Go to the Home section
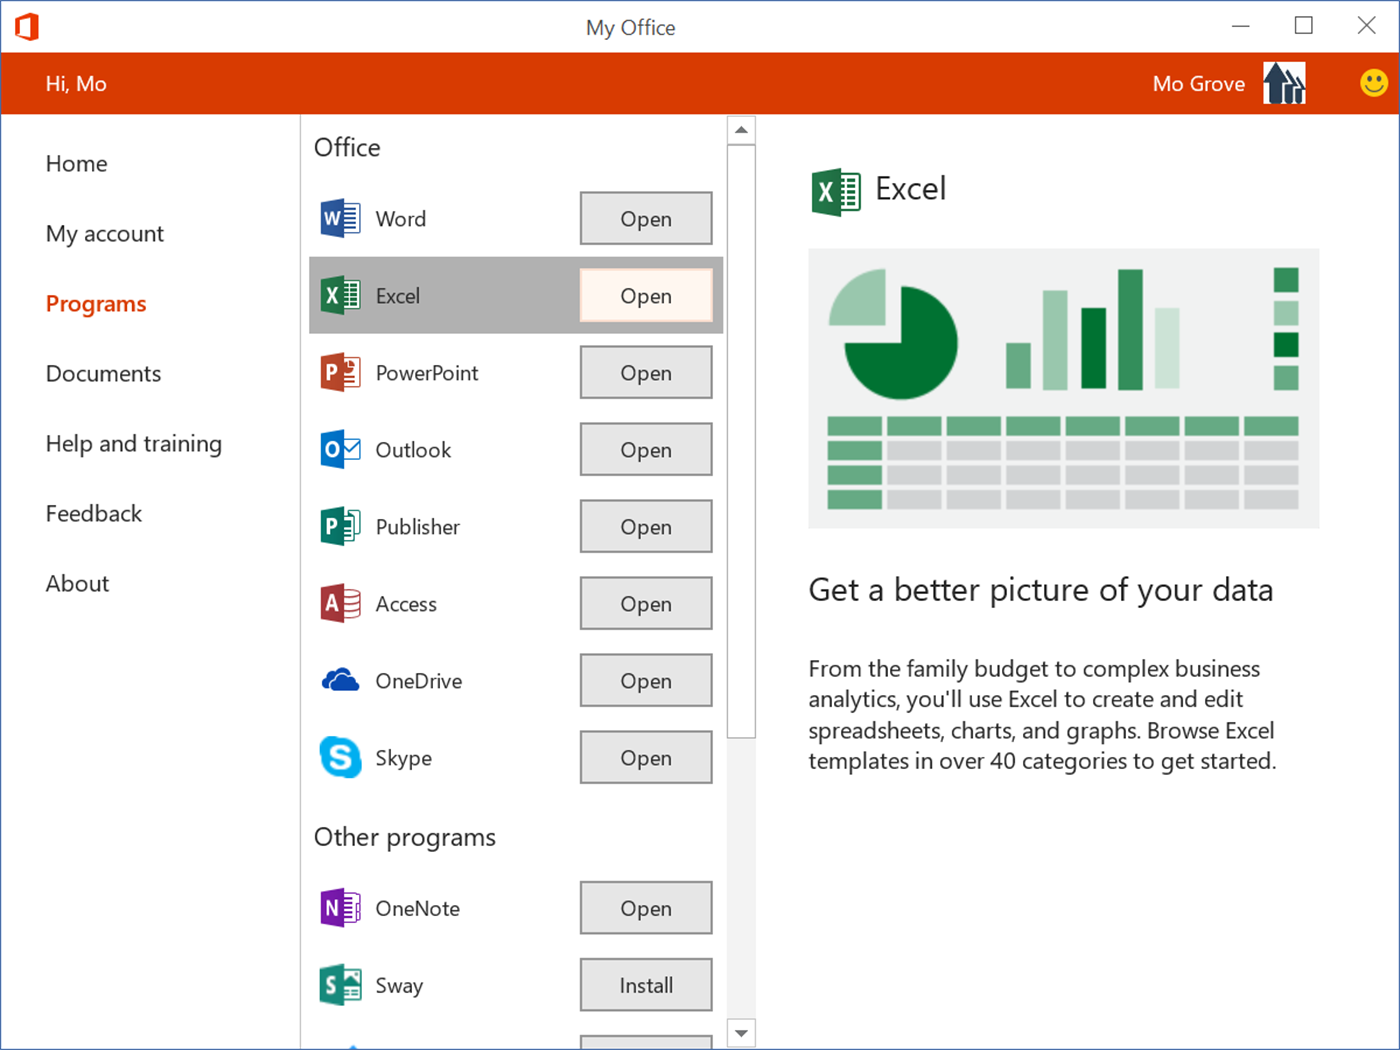 coord(77,163)
